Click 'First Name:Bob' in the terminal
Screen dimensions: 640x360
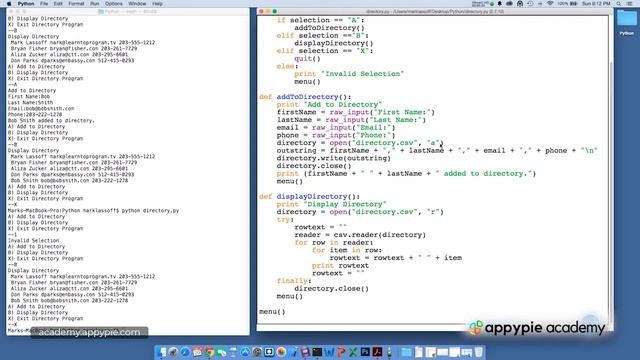pos(29,97)
